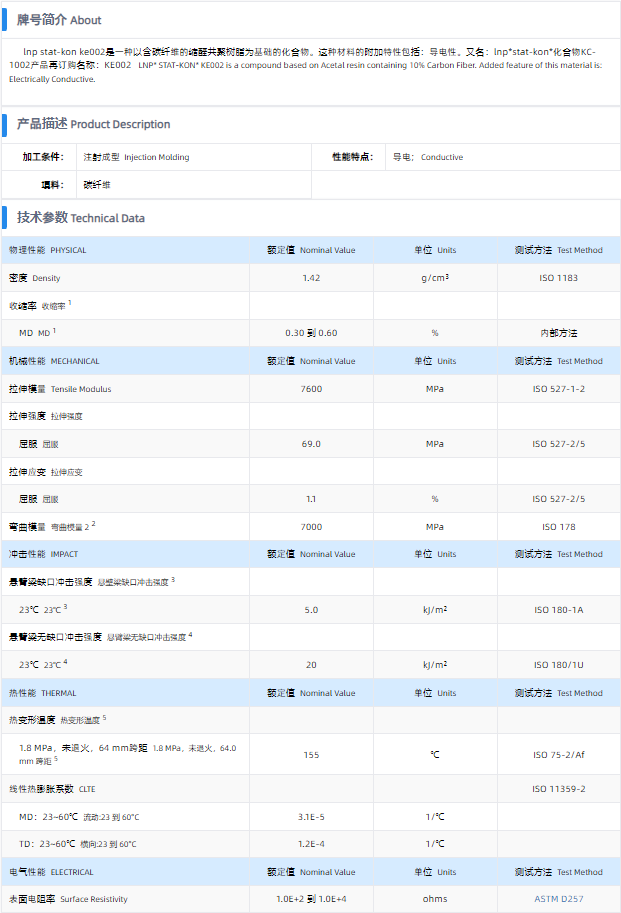Click the 冲击性能 IMPACT table header
Screen dimensions: 621x913
(43, 554)
